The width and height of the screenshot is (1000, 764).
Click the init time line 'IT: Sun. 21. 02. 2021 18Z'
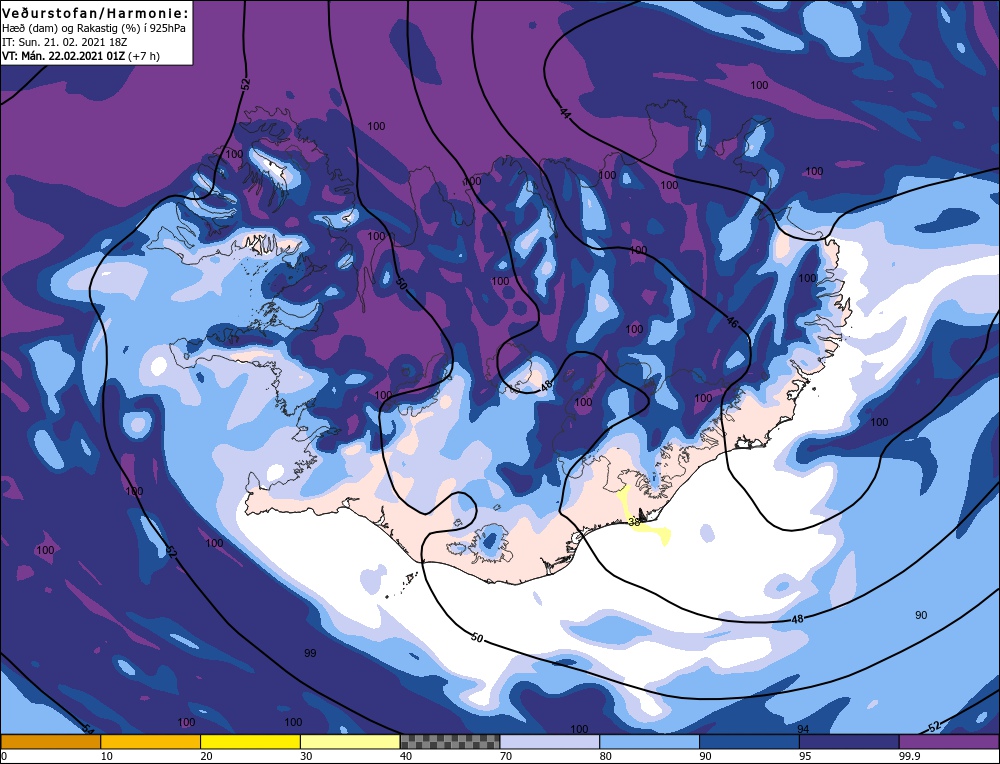[x=65, y=42]
